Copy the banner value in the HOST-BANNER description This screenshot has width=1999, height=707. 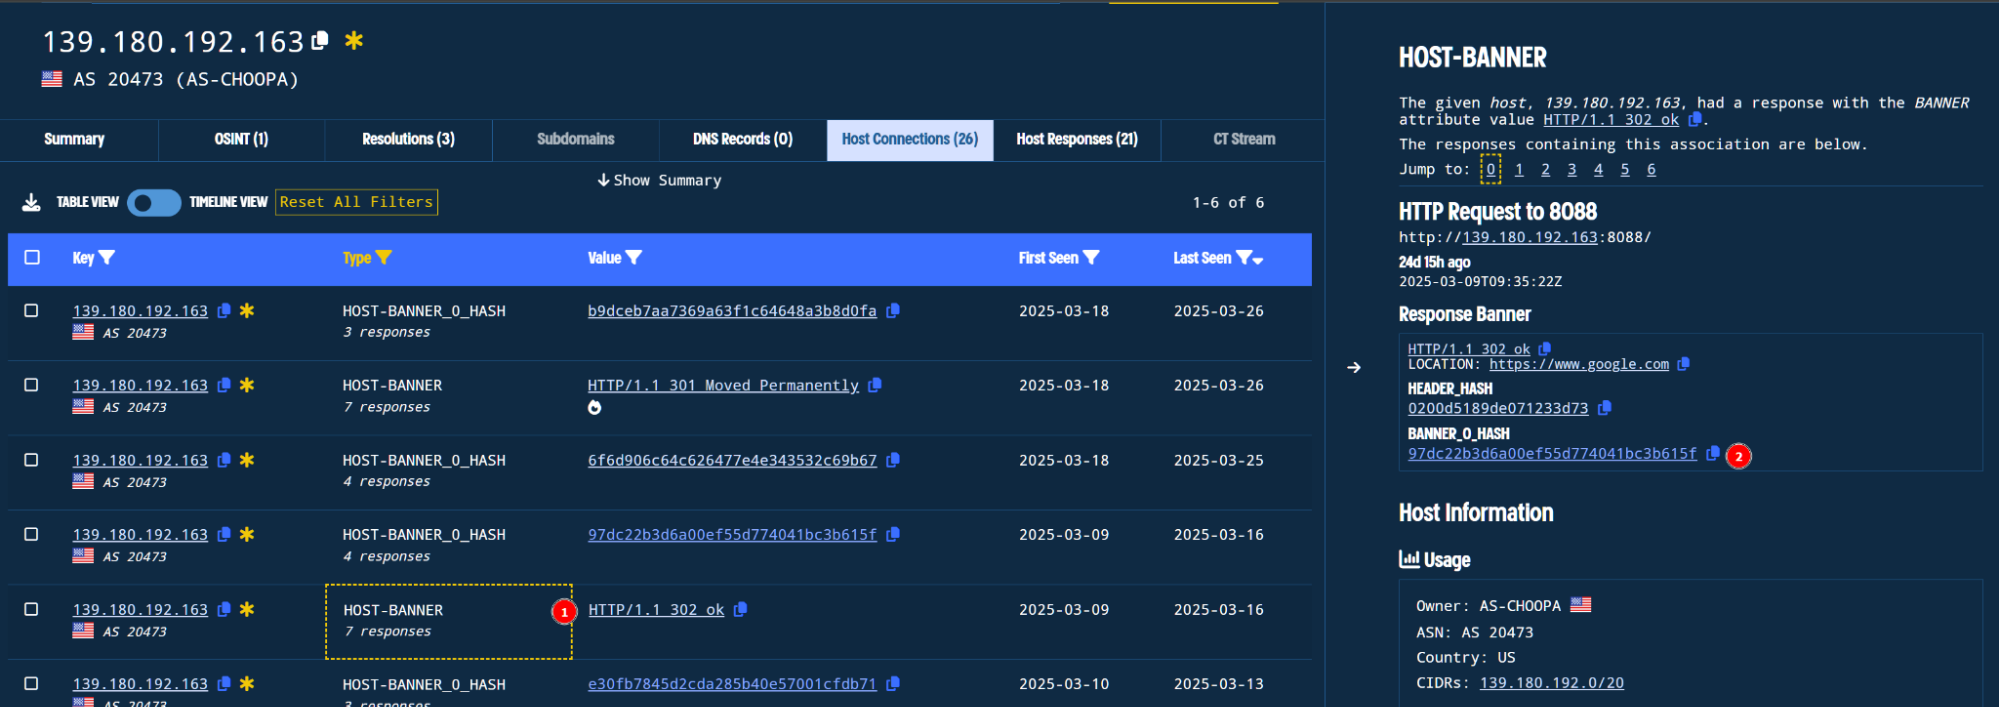click(x=1695, y=120)
